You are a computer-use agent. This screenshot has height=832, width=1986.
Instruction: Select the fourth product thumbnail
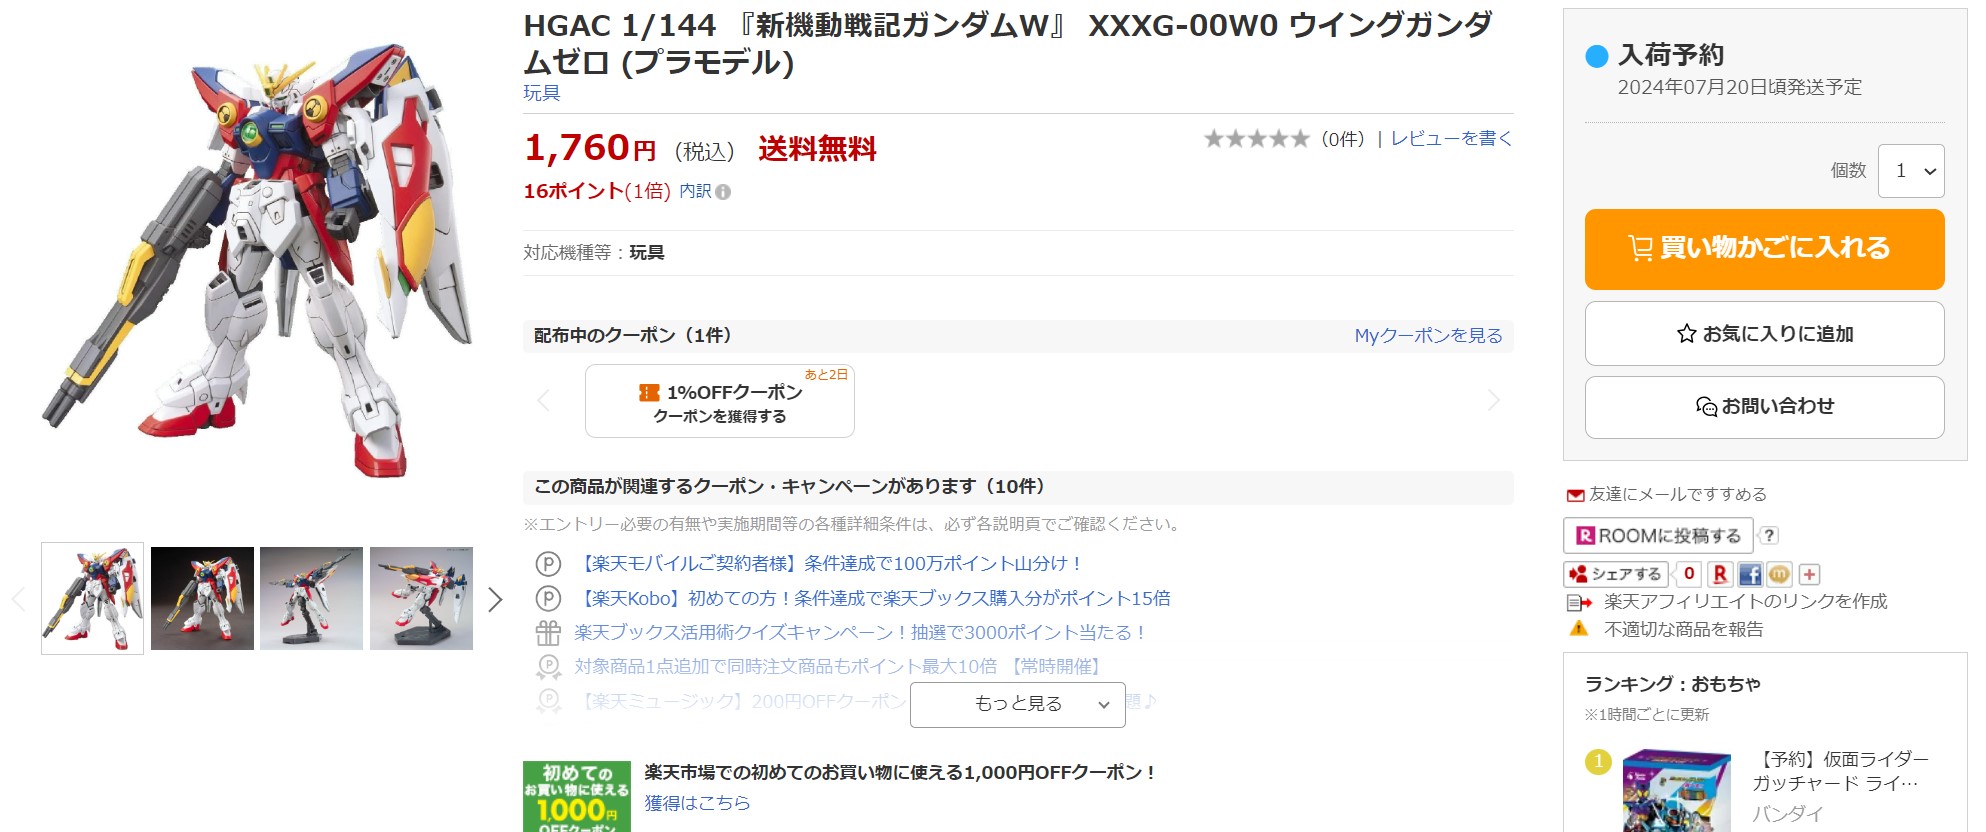pos(421,599)
